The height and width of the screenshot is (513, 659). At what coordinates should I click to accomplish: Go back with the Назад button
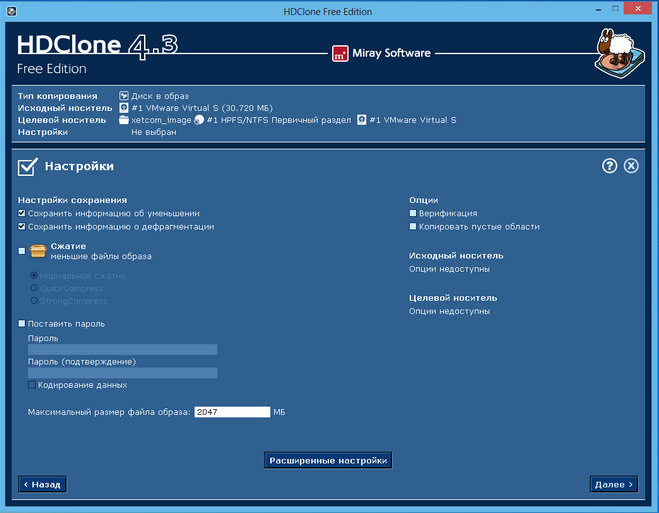(42, 484)
